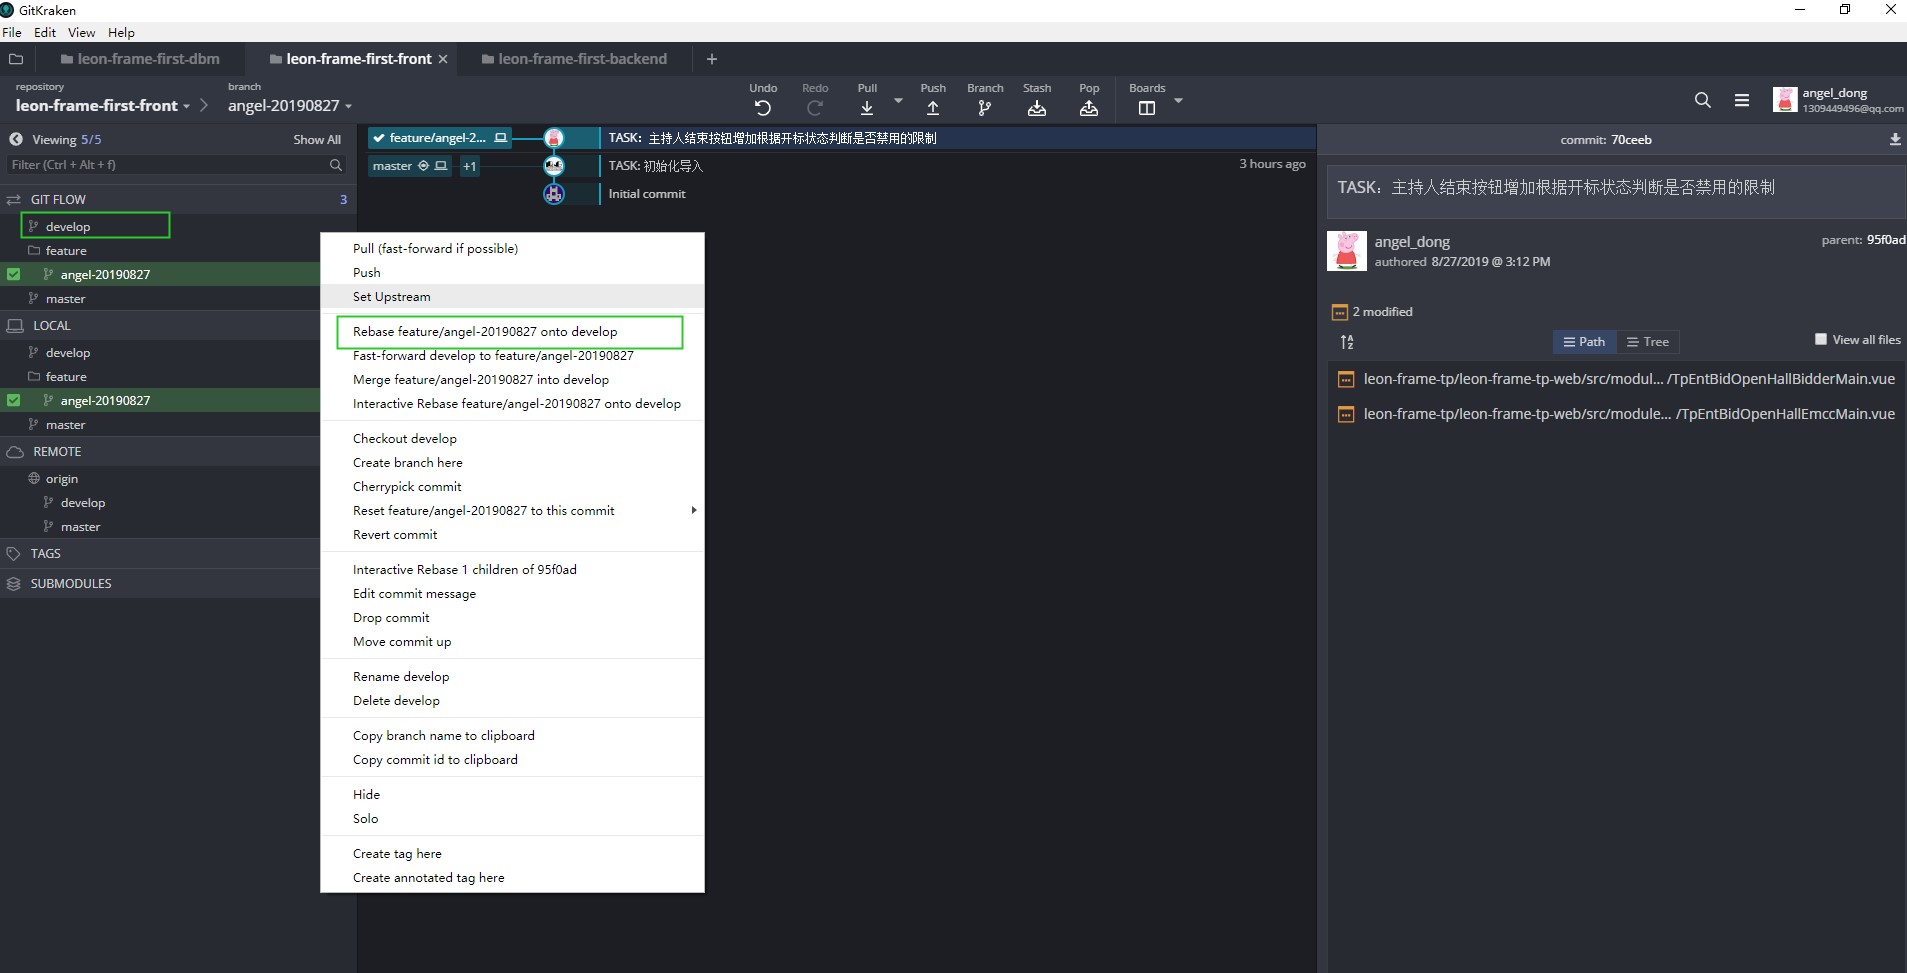The image size is (1907, 973).
Task: Click the Pop stash icon
Action: (x=1089, y=108)
